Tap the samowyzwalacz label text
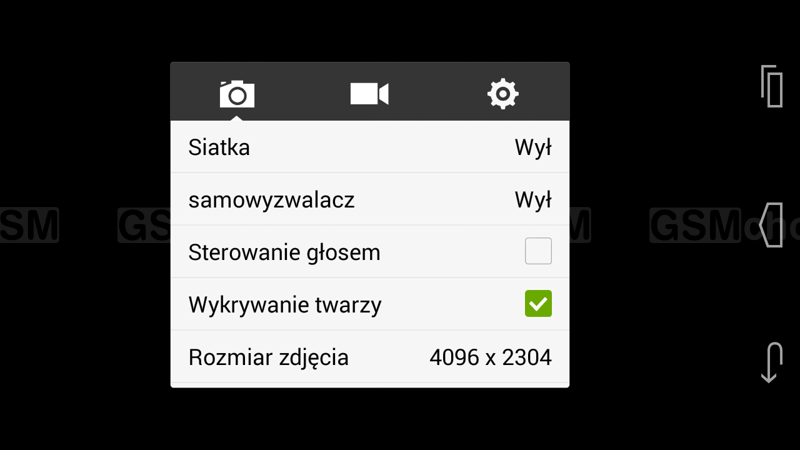Viewport: 800px width, 450px height. (271, 201)
